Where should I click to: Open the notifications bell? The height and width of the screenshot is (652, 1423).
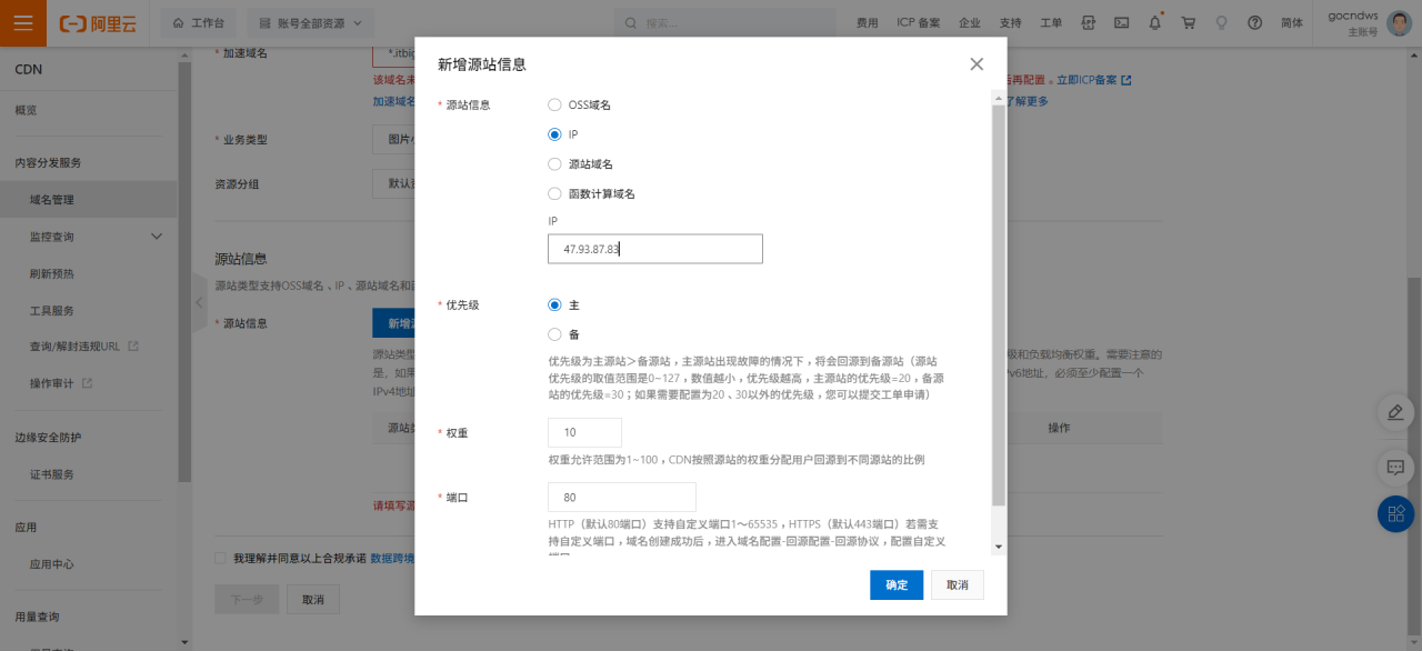pyautogui.click(x=1155, y=23)
